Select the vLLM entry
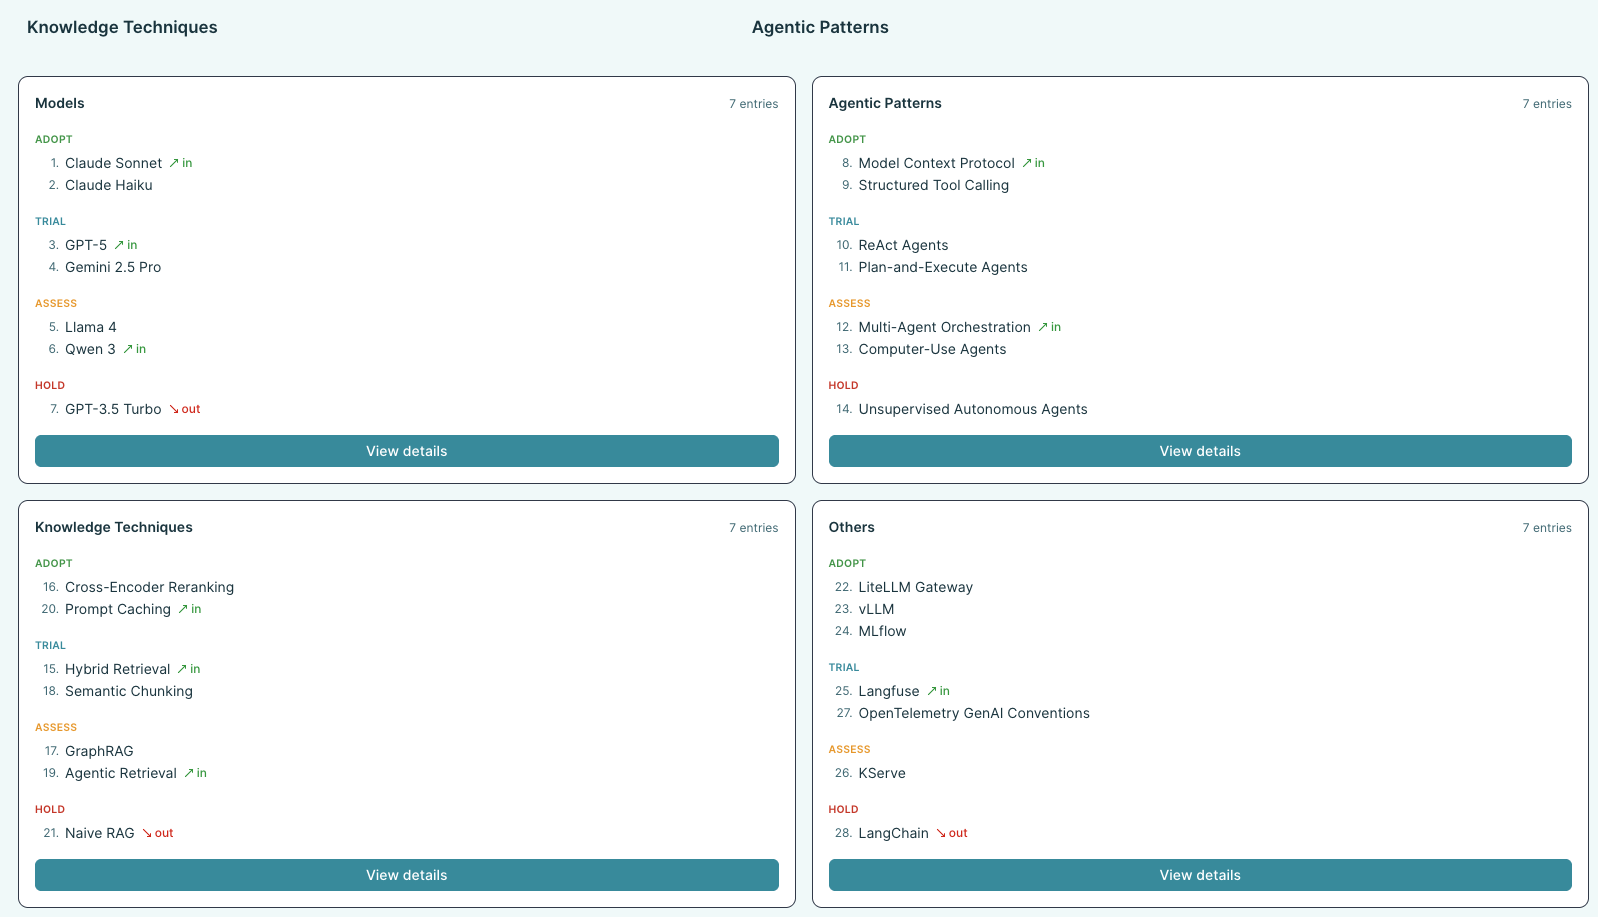Image resolution: width=1598 pixels, height=917 pixels. point(877,609)
